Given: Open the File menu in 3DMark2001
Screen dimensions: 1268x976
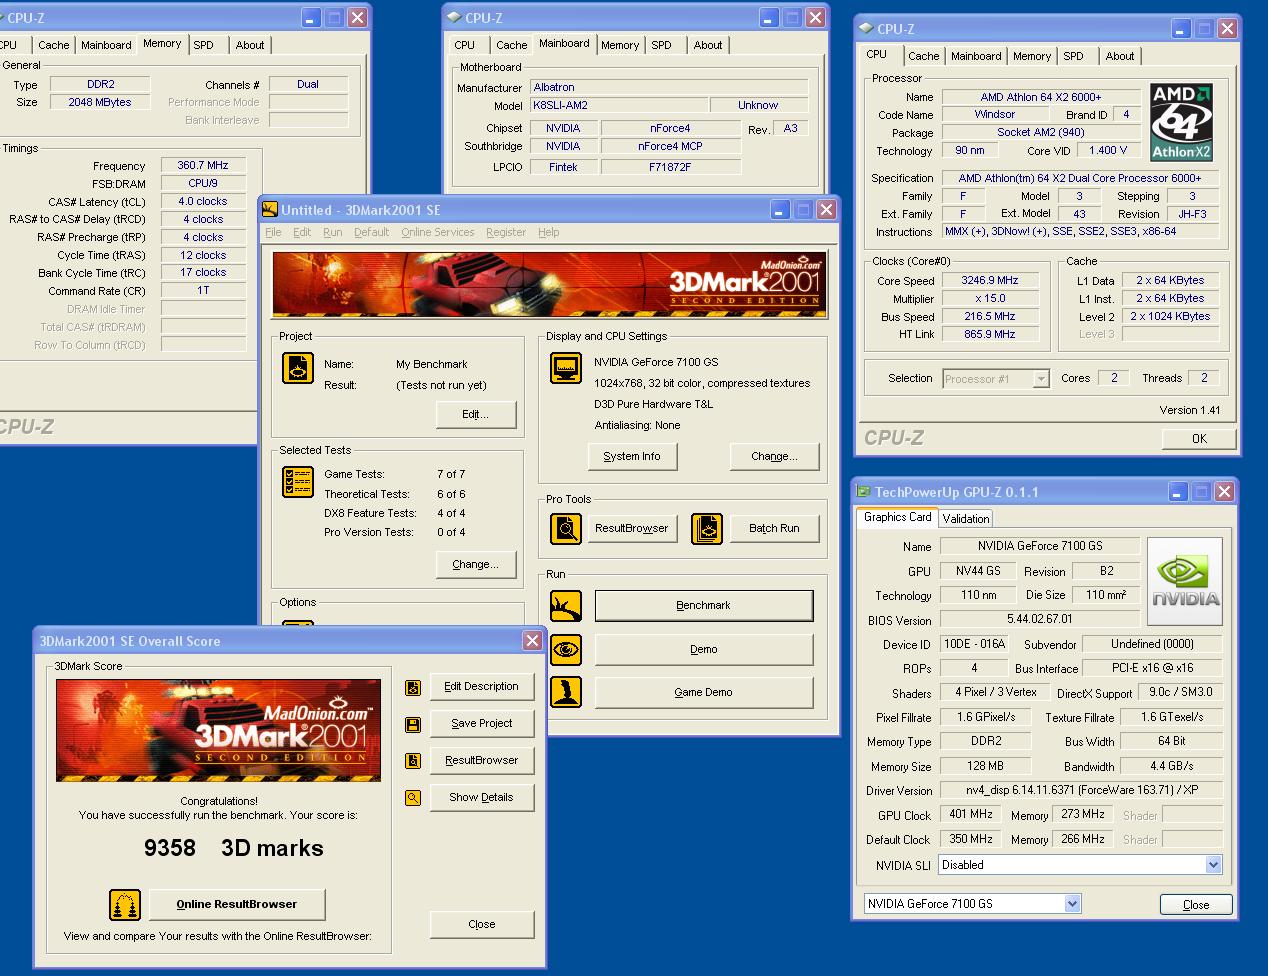Looking at the screenshot, I should [273, 232].
